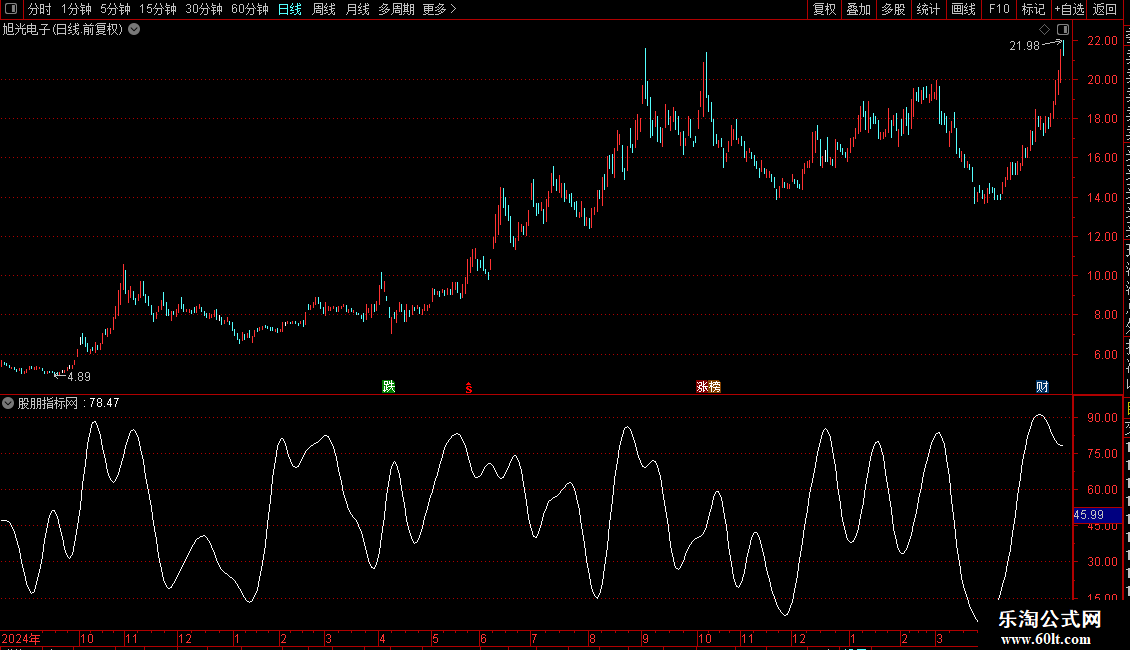This screenshot has width=1130, height=650.
Task: Click the 叠加 overlay button
Action: click(x=859, y=9)
